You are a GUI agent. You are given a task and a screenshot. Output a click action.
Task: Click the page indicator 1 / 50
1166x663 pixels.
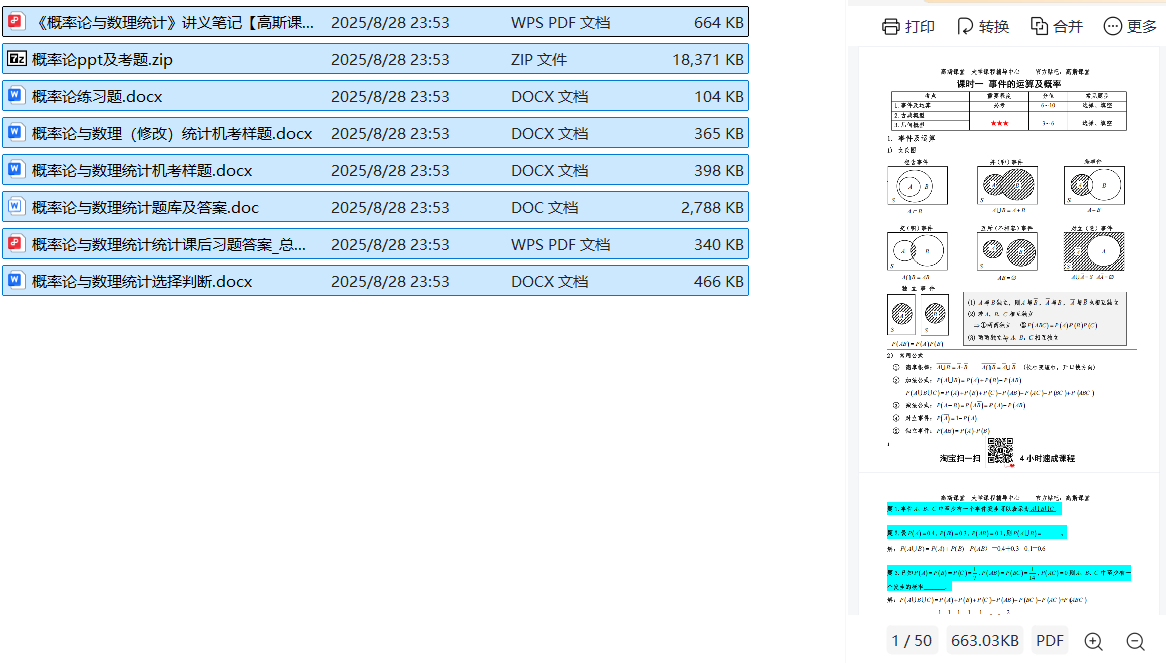tap(910, 641)
